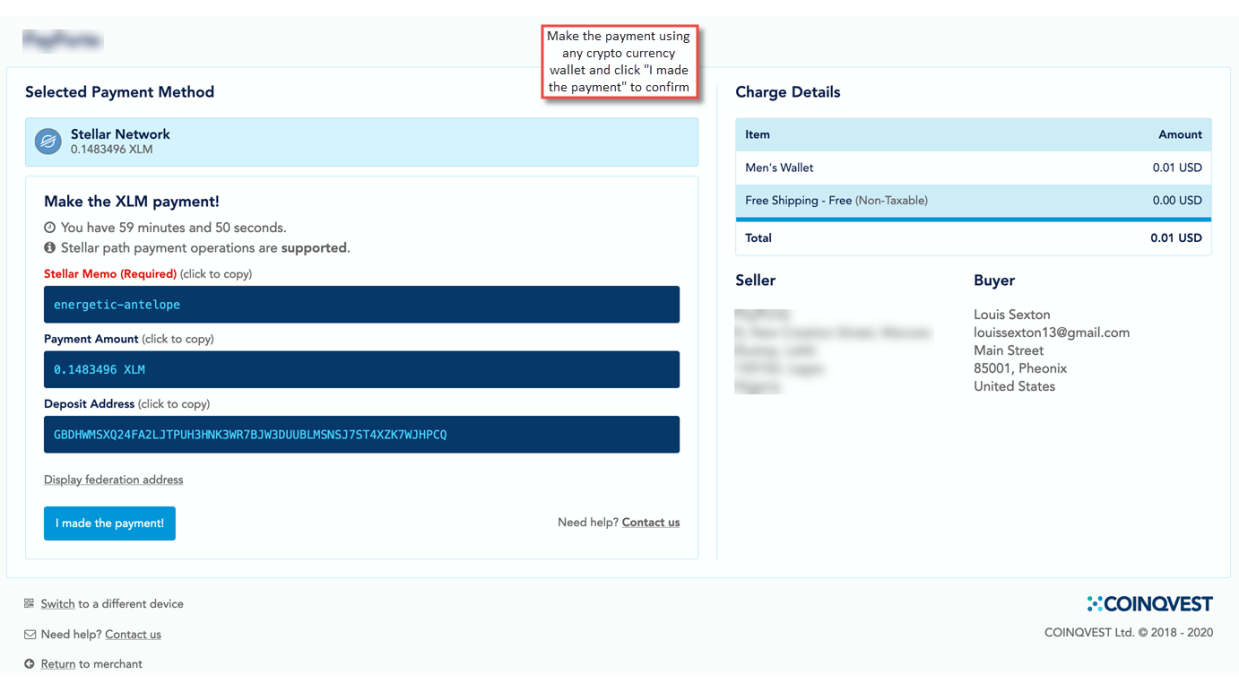Click the buyer email louissexton13@gmail.com
Viewport: 1239px width, 690px height.
(1051, 333)
